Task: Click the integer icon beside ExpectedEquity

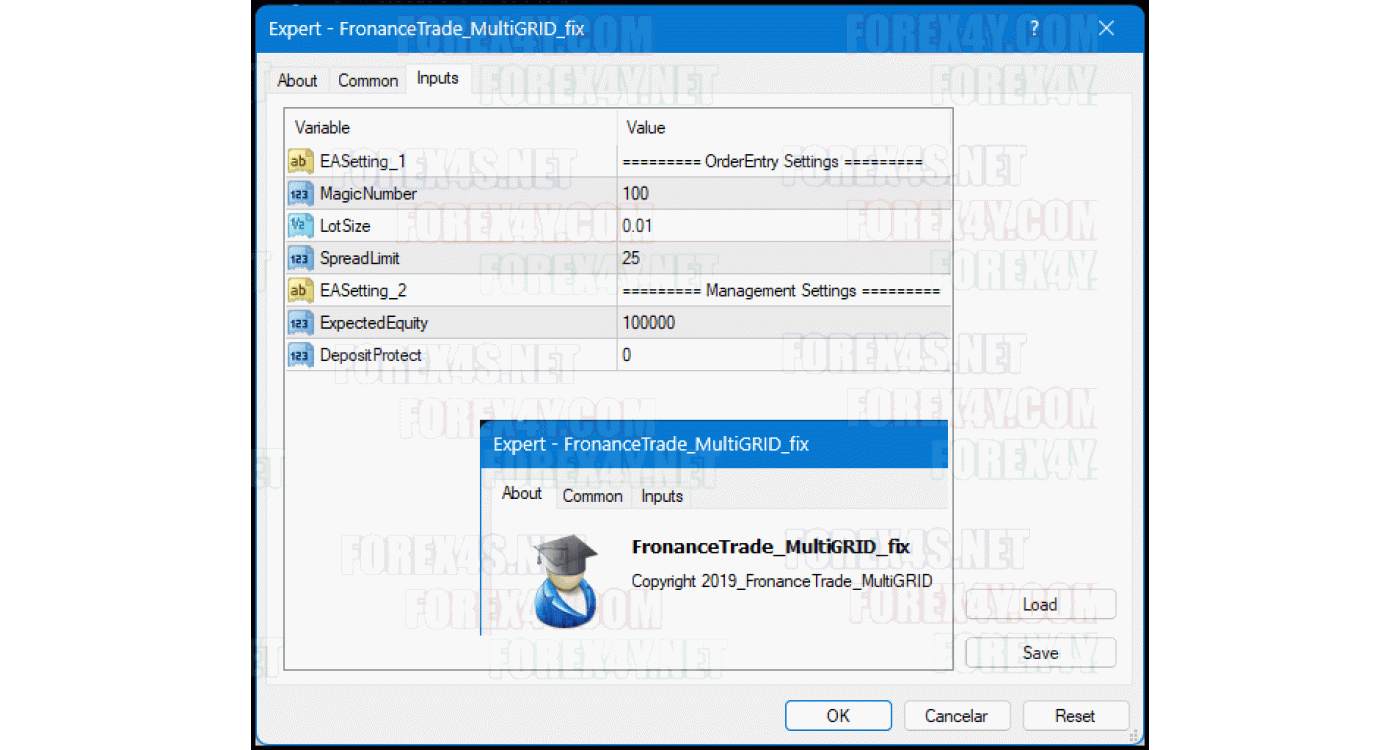Action: pos(300,323)
